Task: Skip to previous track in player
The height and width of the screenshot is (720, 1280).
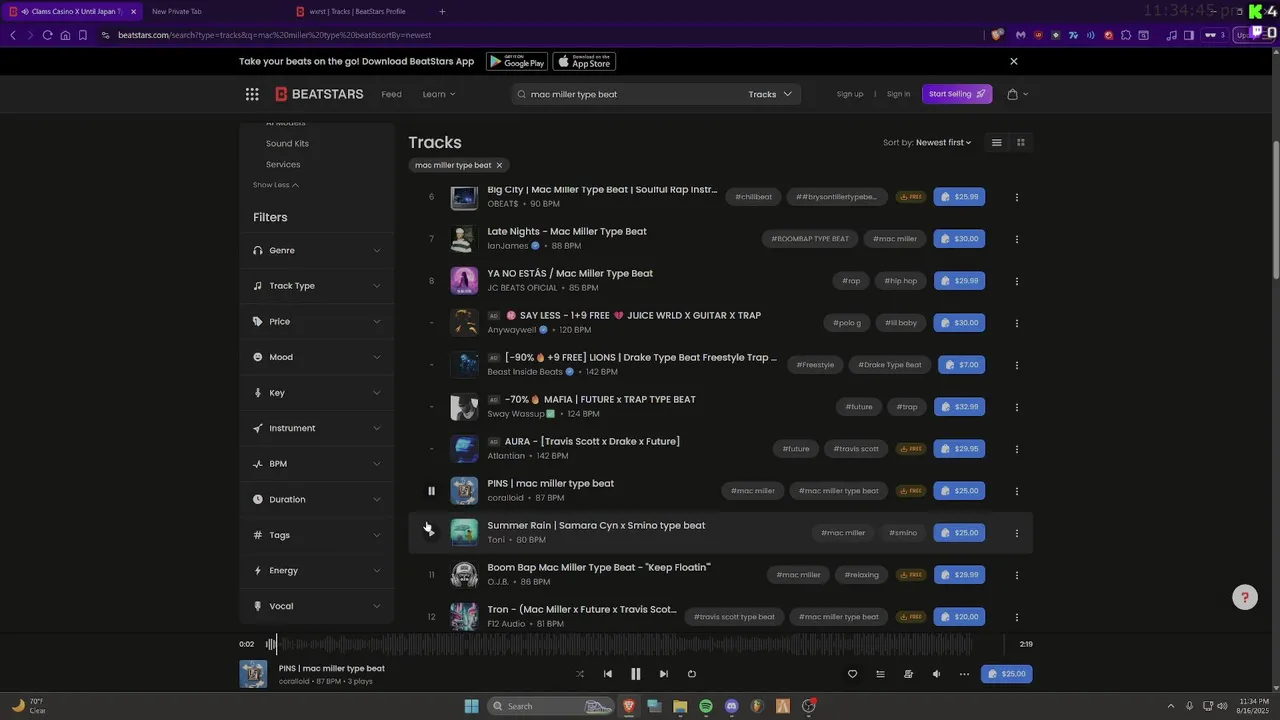Action: (x=607, y=674)
